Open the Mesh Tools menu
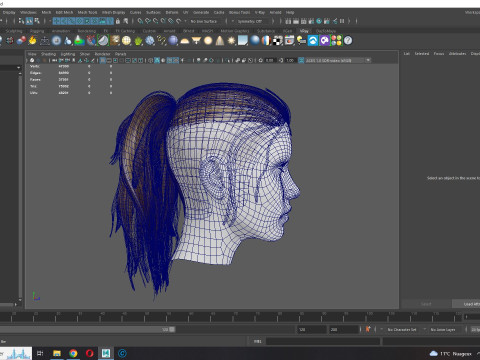Viewport: 480px width, 360px height. point(87,12)
